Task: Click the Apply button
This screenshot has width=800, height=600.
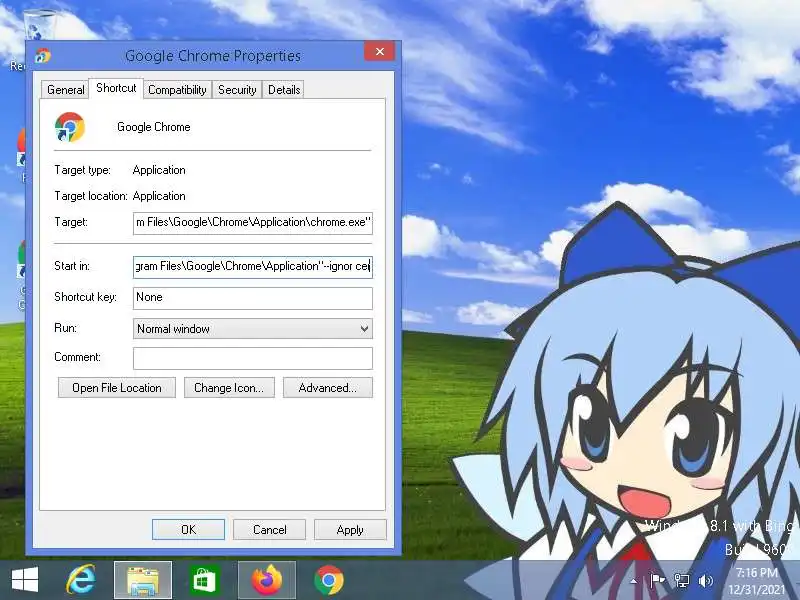Action: pos(350,530)
